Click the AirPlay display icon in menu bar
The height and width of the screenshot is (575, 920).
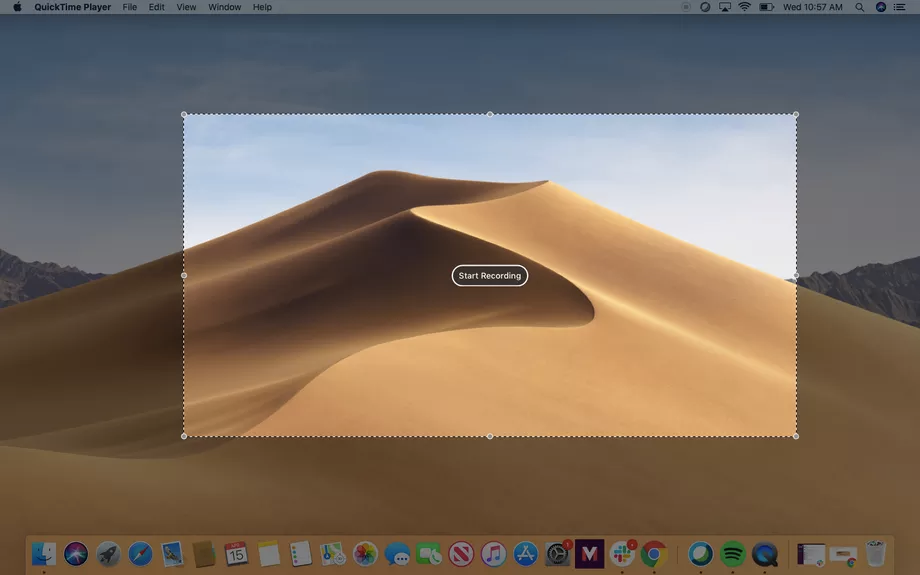[x=725, y=7]
